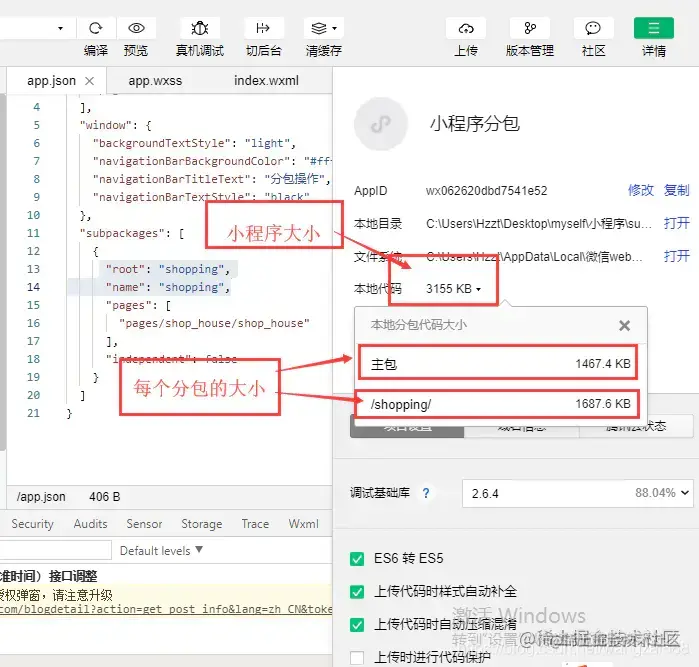The height and width of the screenshot is (667, 699).
Task: Click the clear cache (清缓存) layers icon
Action: (319, 29)
